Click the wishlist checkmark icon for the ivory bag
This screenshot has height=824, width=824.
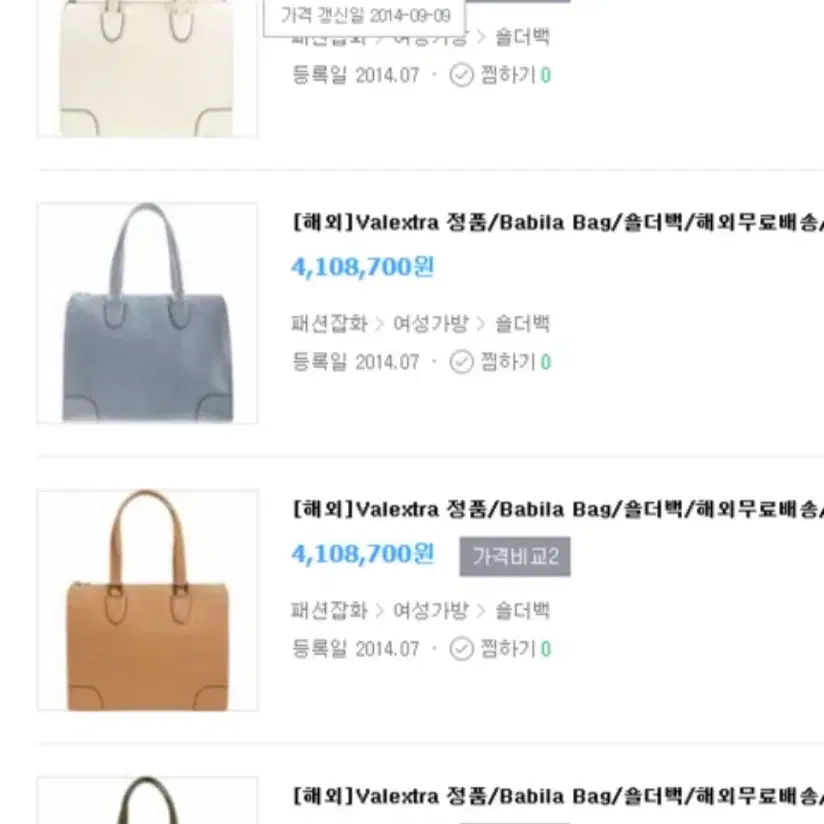click(461, 75)
